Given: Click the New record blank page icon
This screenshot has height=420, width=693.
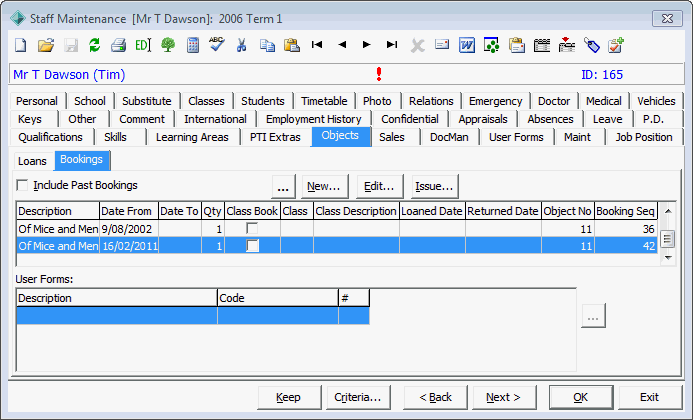Looking at the screenshot, I should [21, 45].
